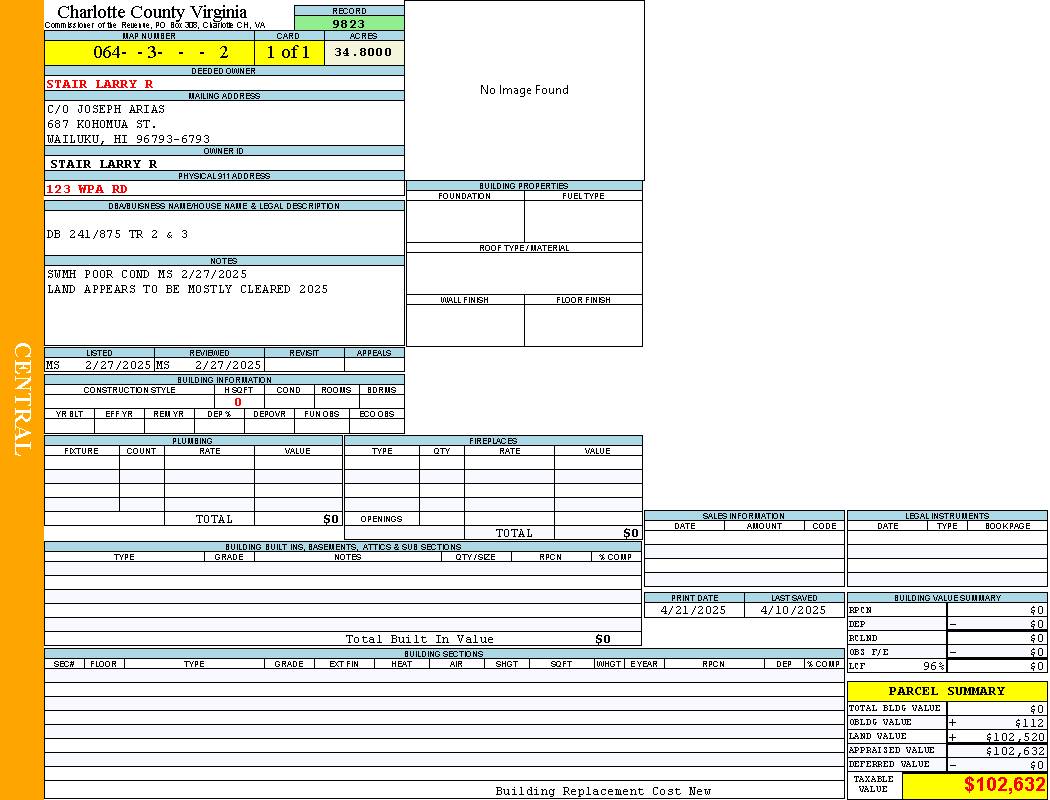Click the orange CENTRAL side banner
Viewport: 1050px width, 800px height.
click(x=22, y=400)
